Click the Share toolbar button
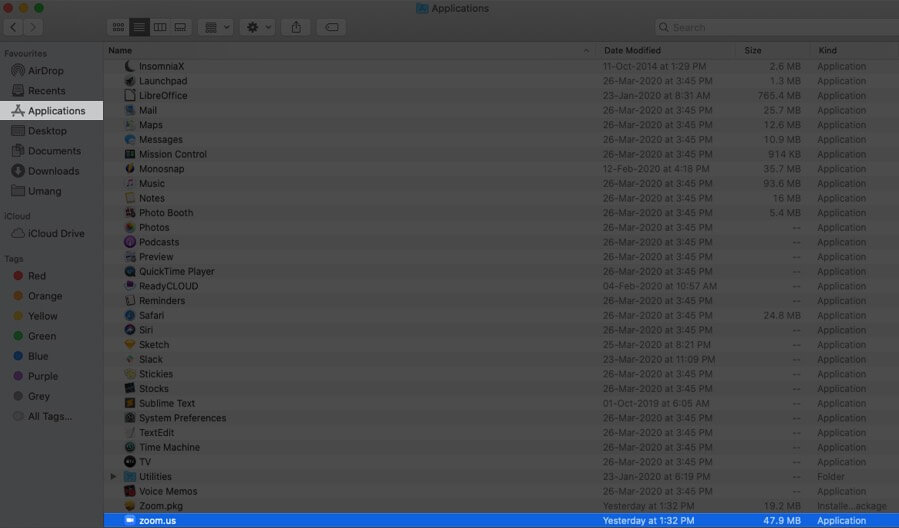 [x=296, y=27]
